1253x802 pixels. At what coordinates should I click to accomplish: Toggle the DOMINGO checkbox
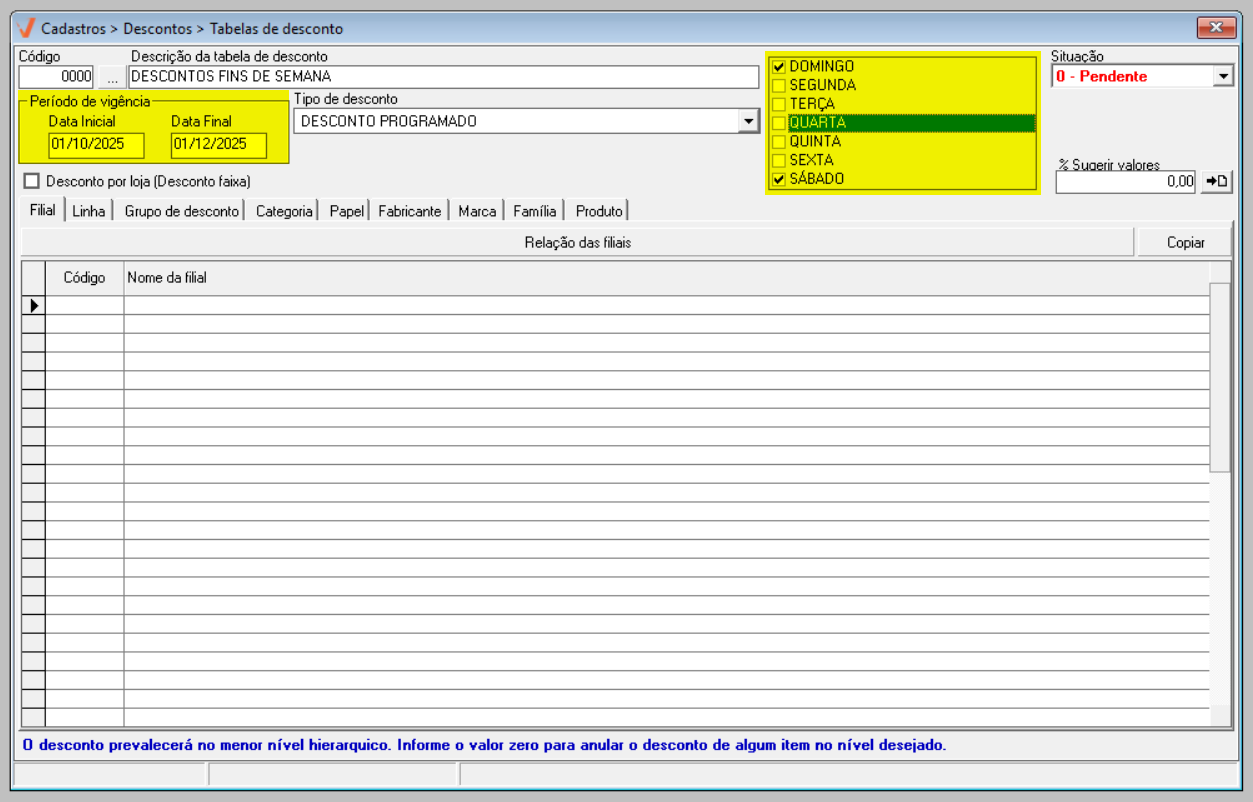[778, 67]
